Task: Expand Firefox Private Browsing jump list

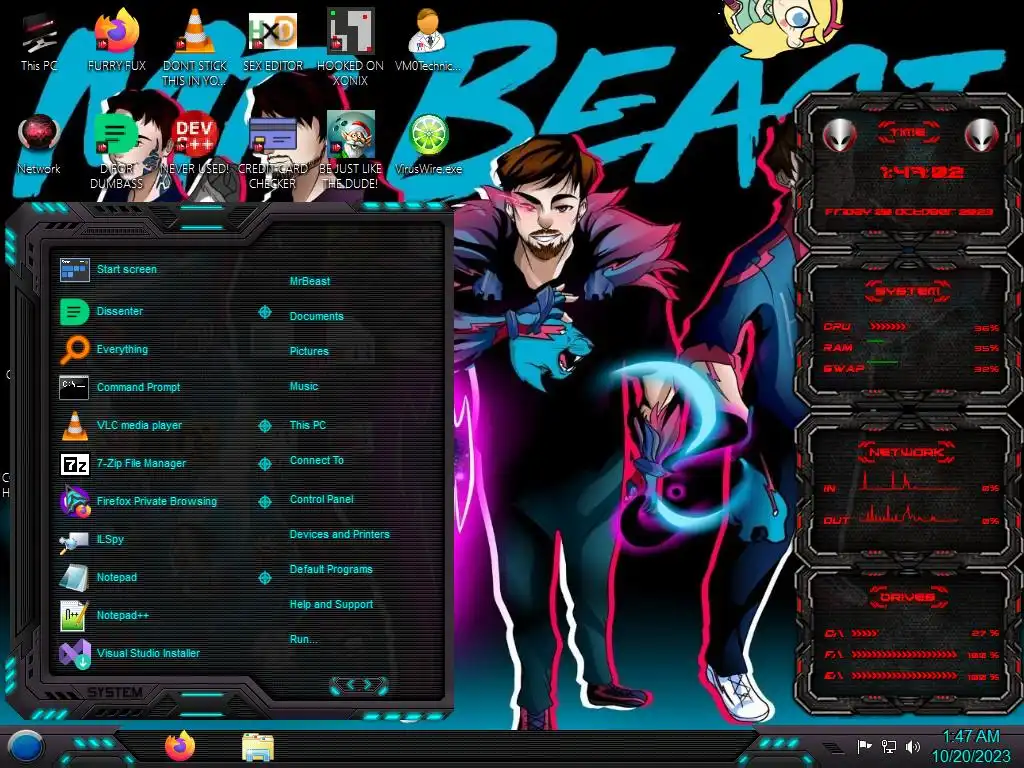Action: 264,502
